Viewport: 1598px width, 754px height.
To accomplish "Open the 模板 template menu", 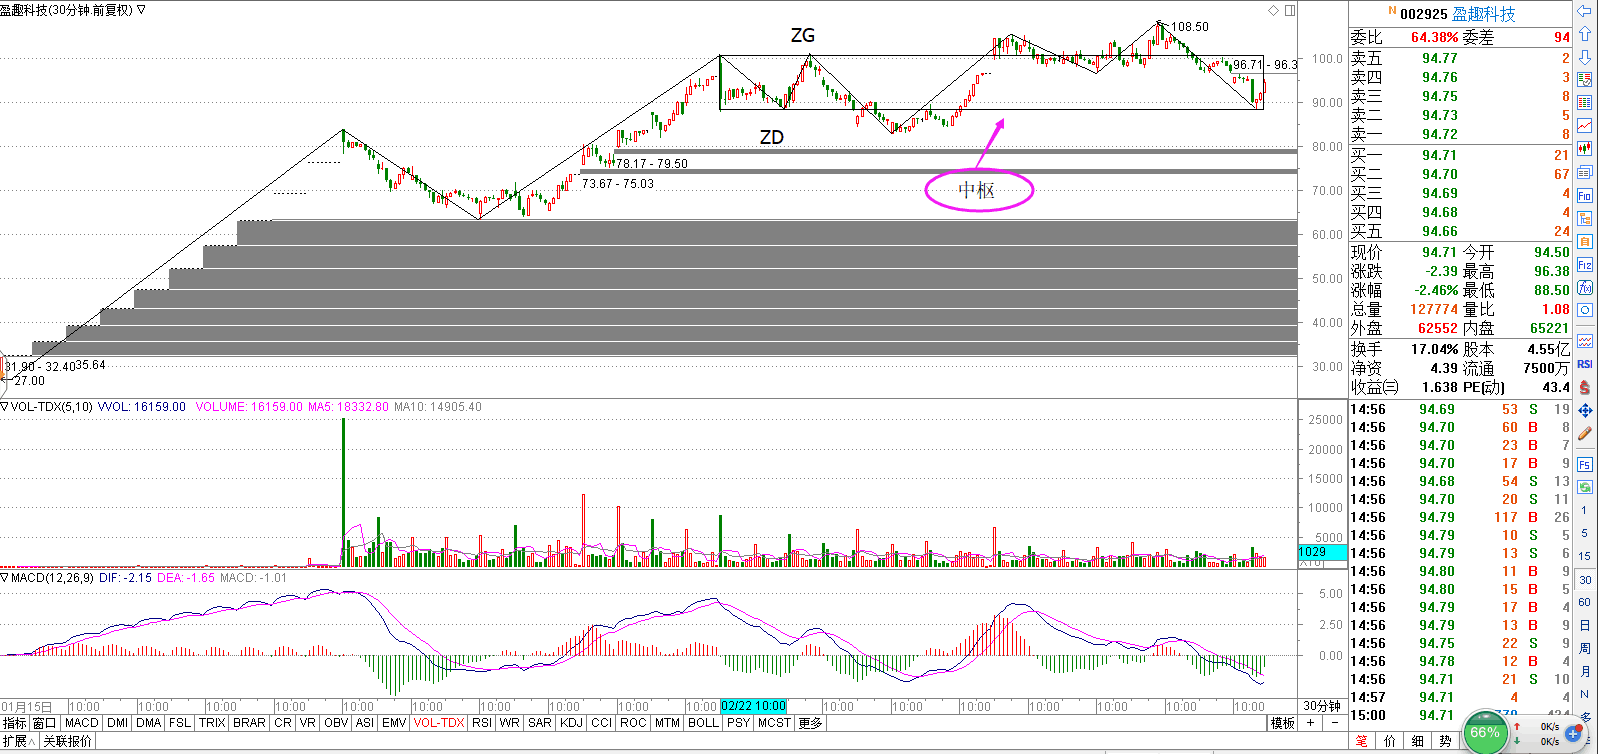I will [1283, 723].
